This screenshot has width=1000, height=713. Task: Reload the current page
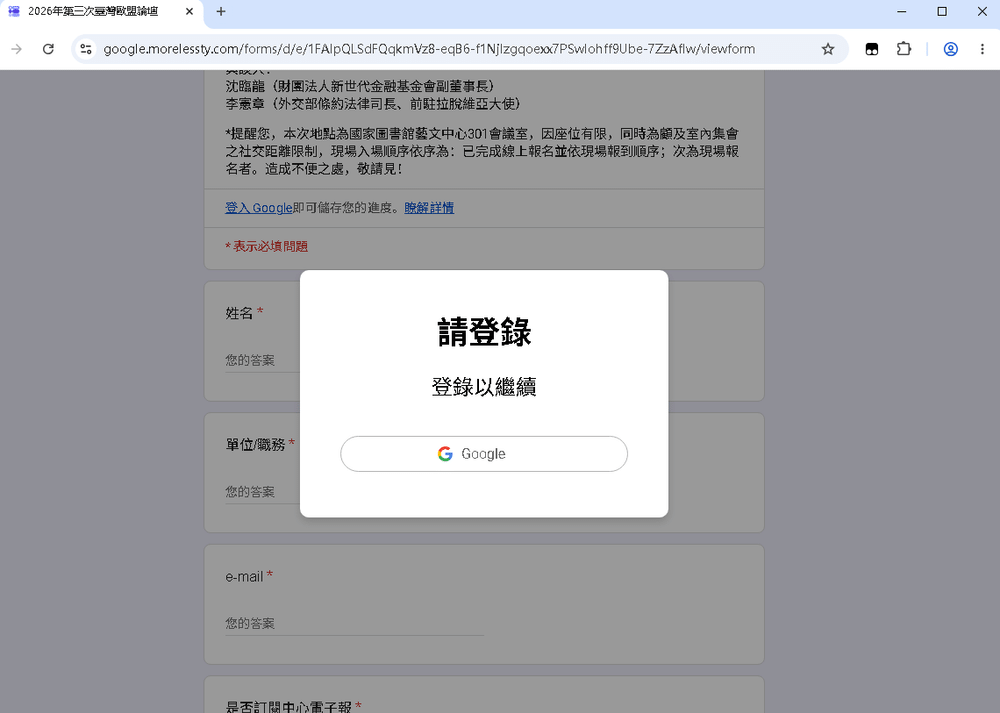[48, 49]
